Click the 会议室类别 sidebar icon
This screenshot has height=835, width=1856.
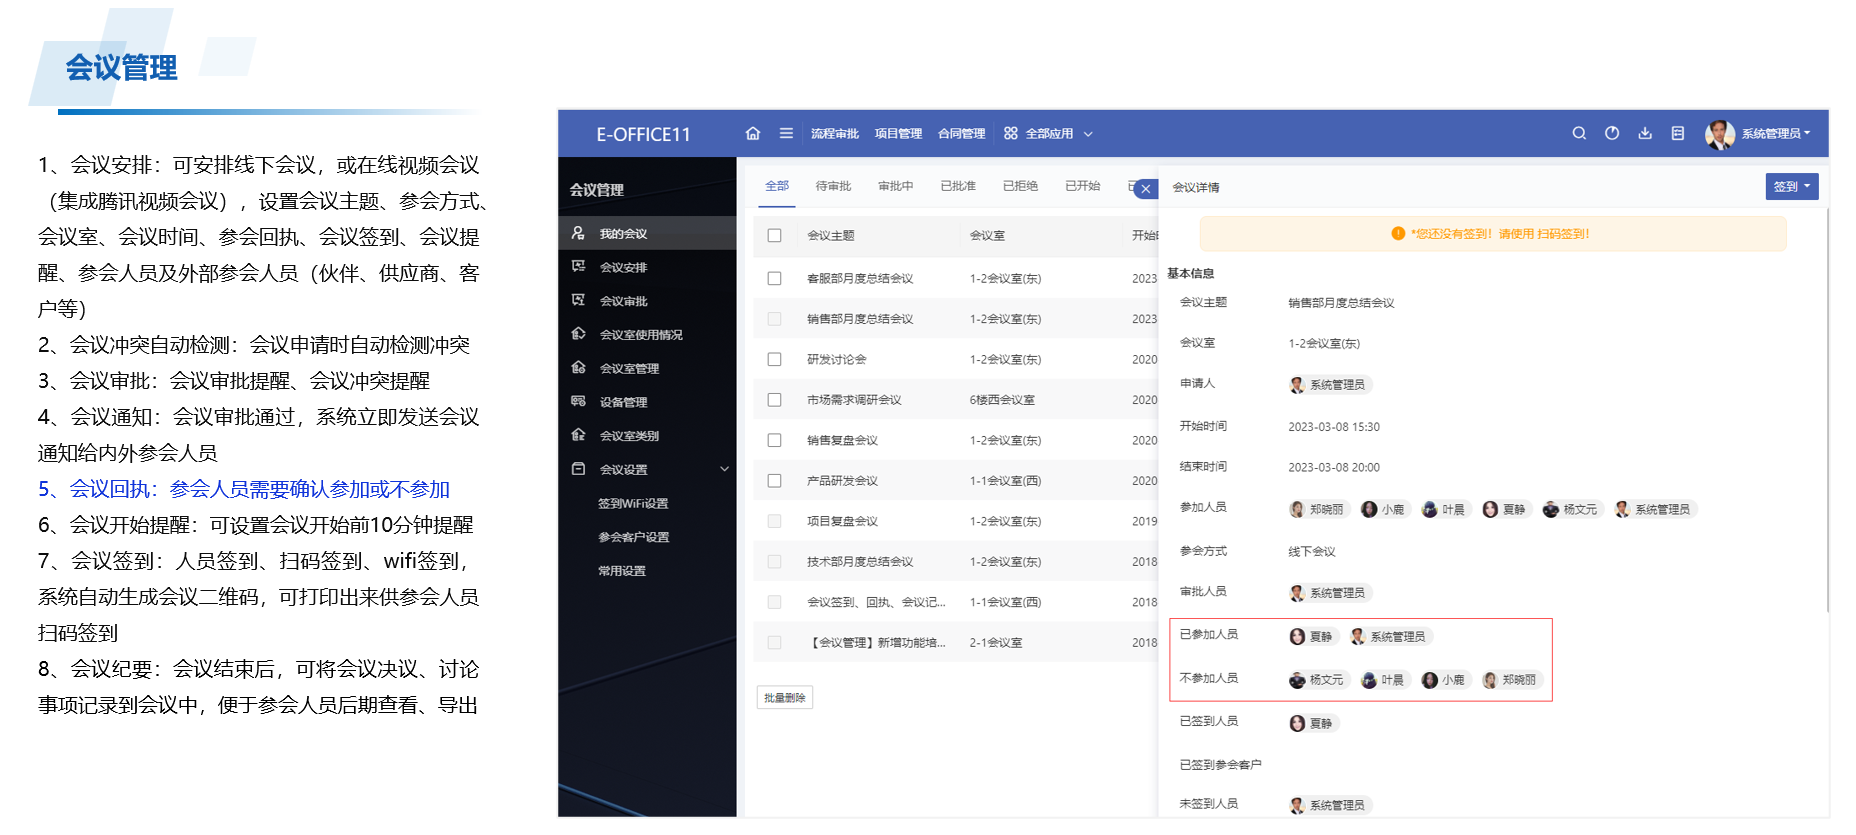pos(578,435)
